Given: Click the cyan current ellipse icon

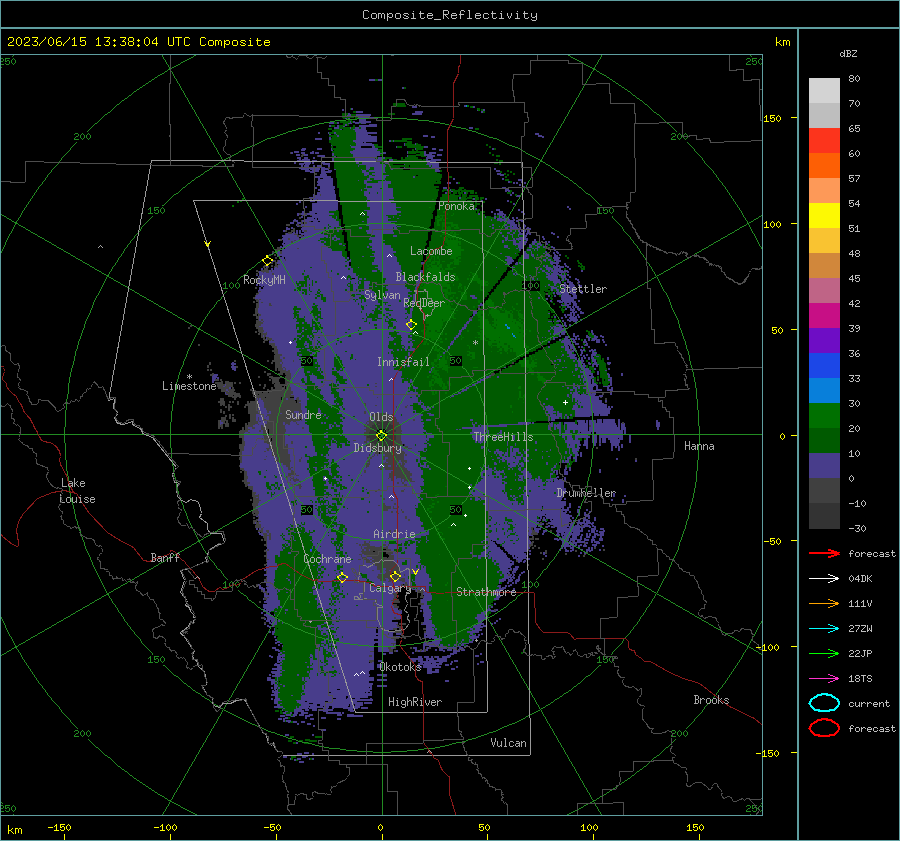Looking at the screenshot, I should pyautogui.click(x=824, y=703).
